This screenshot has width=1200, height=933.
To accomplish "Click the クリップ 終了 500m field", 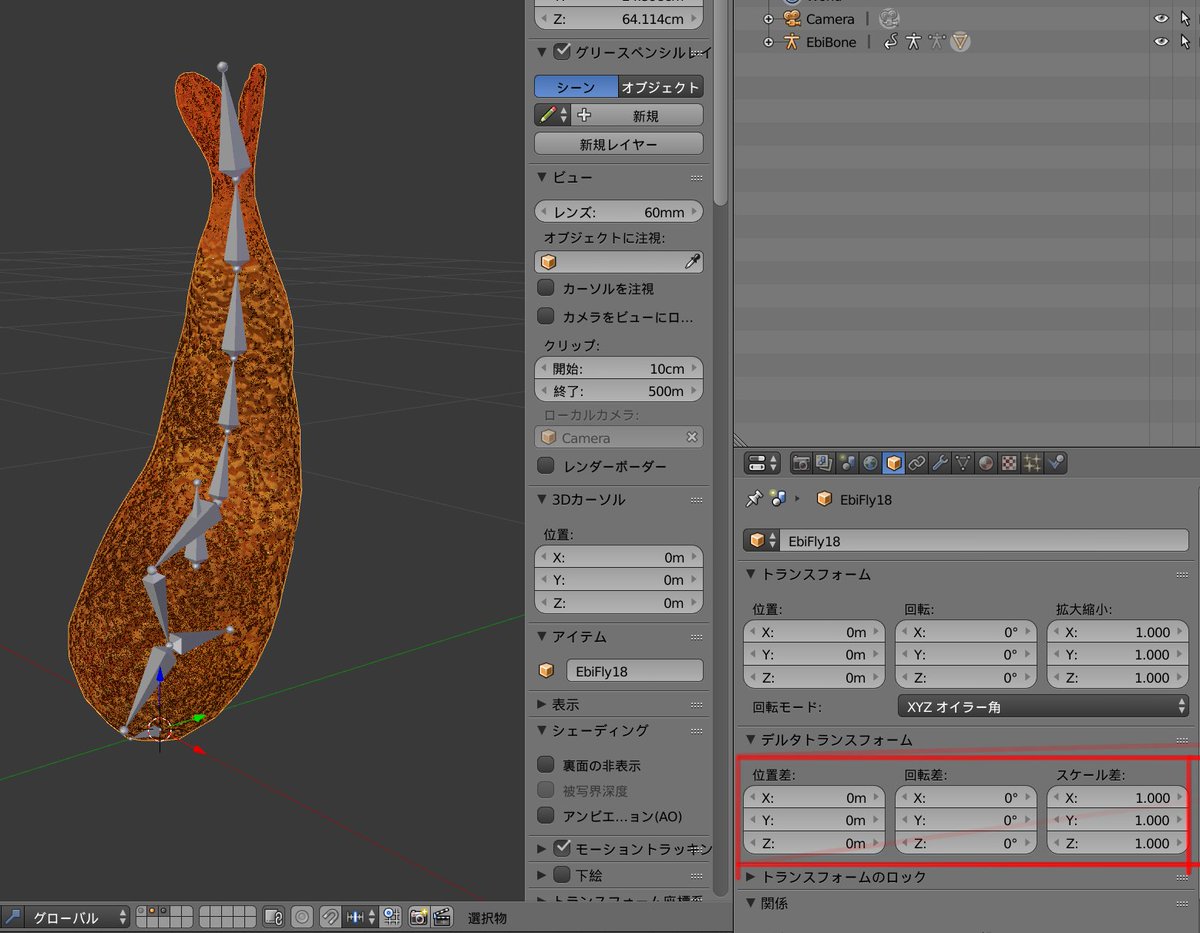I will [x=619, y=391].
